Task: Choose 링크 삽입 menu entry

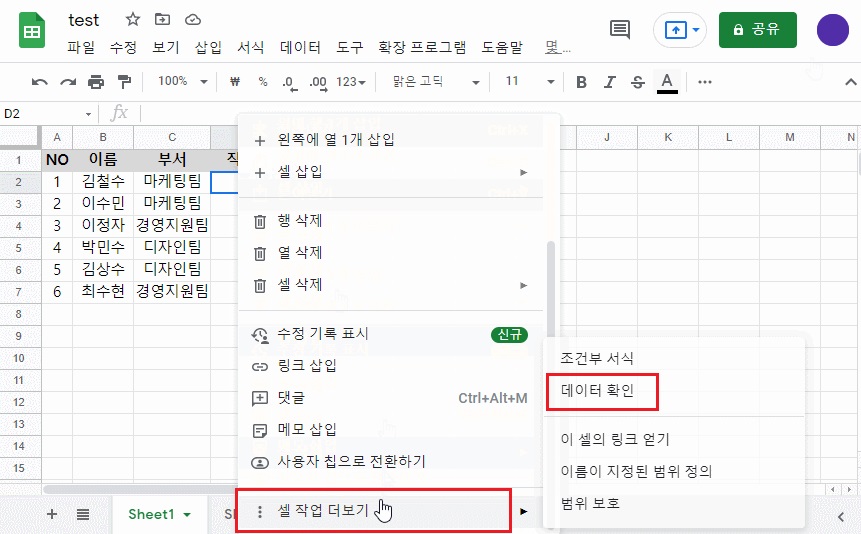Action: pos(390,366)
